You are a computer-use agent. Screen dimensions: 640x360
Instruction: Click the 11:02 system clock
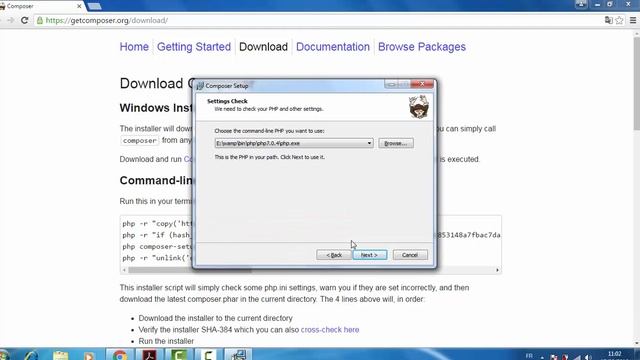click(615, 354)
